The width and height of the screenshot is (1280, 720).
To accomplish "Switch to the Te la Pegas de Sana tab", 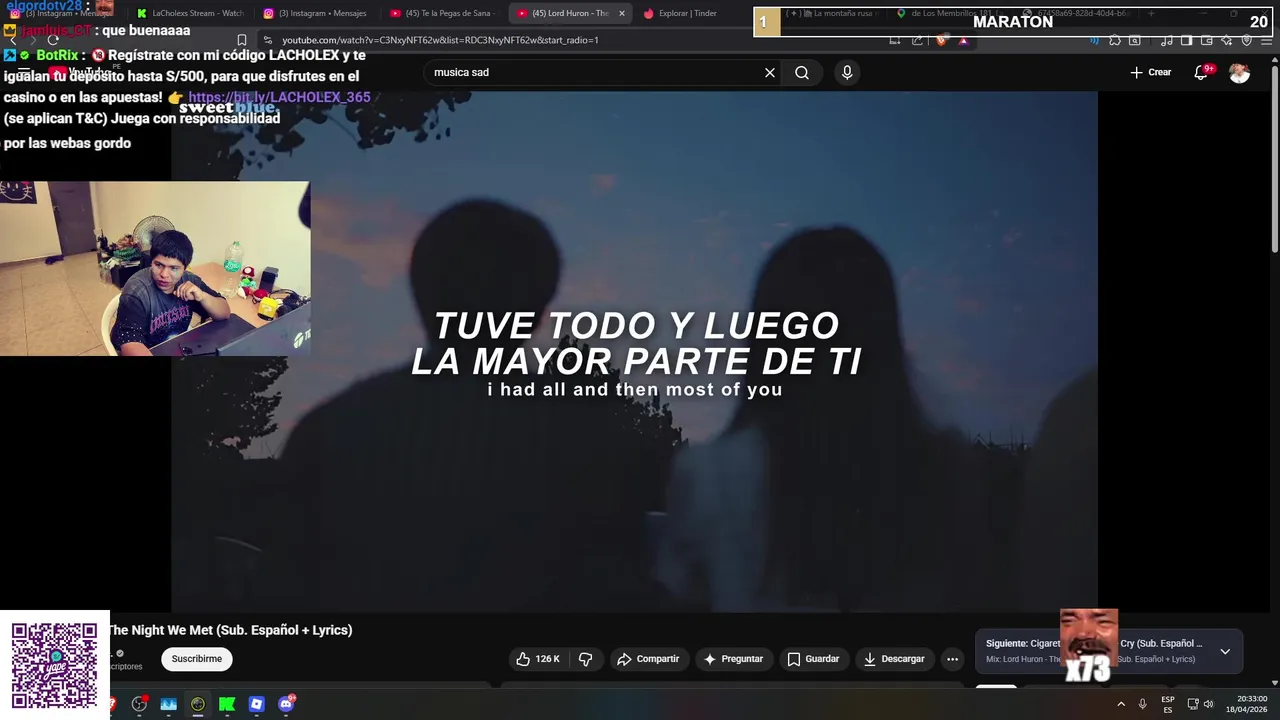I will pyautogui.click(x=443, y=13).
